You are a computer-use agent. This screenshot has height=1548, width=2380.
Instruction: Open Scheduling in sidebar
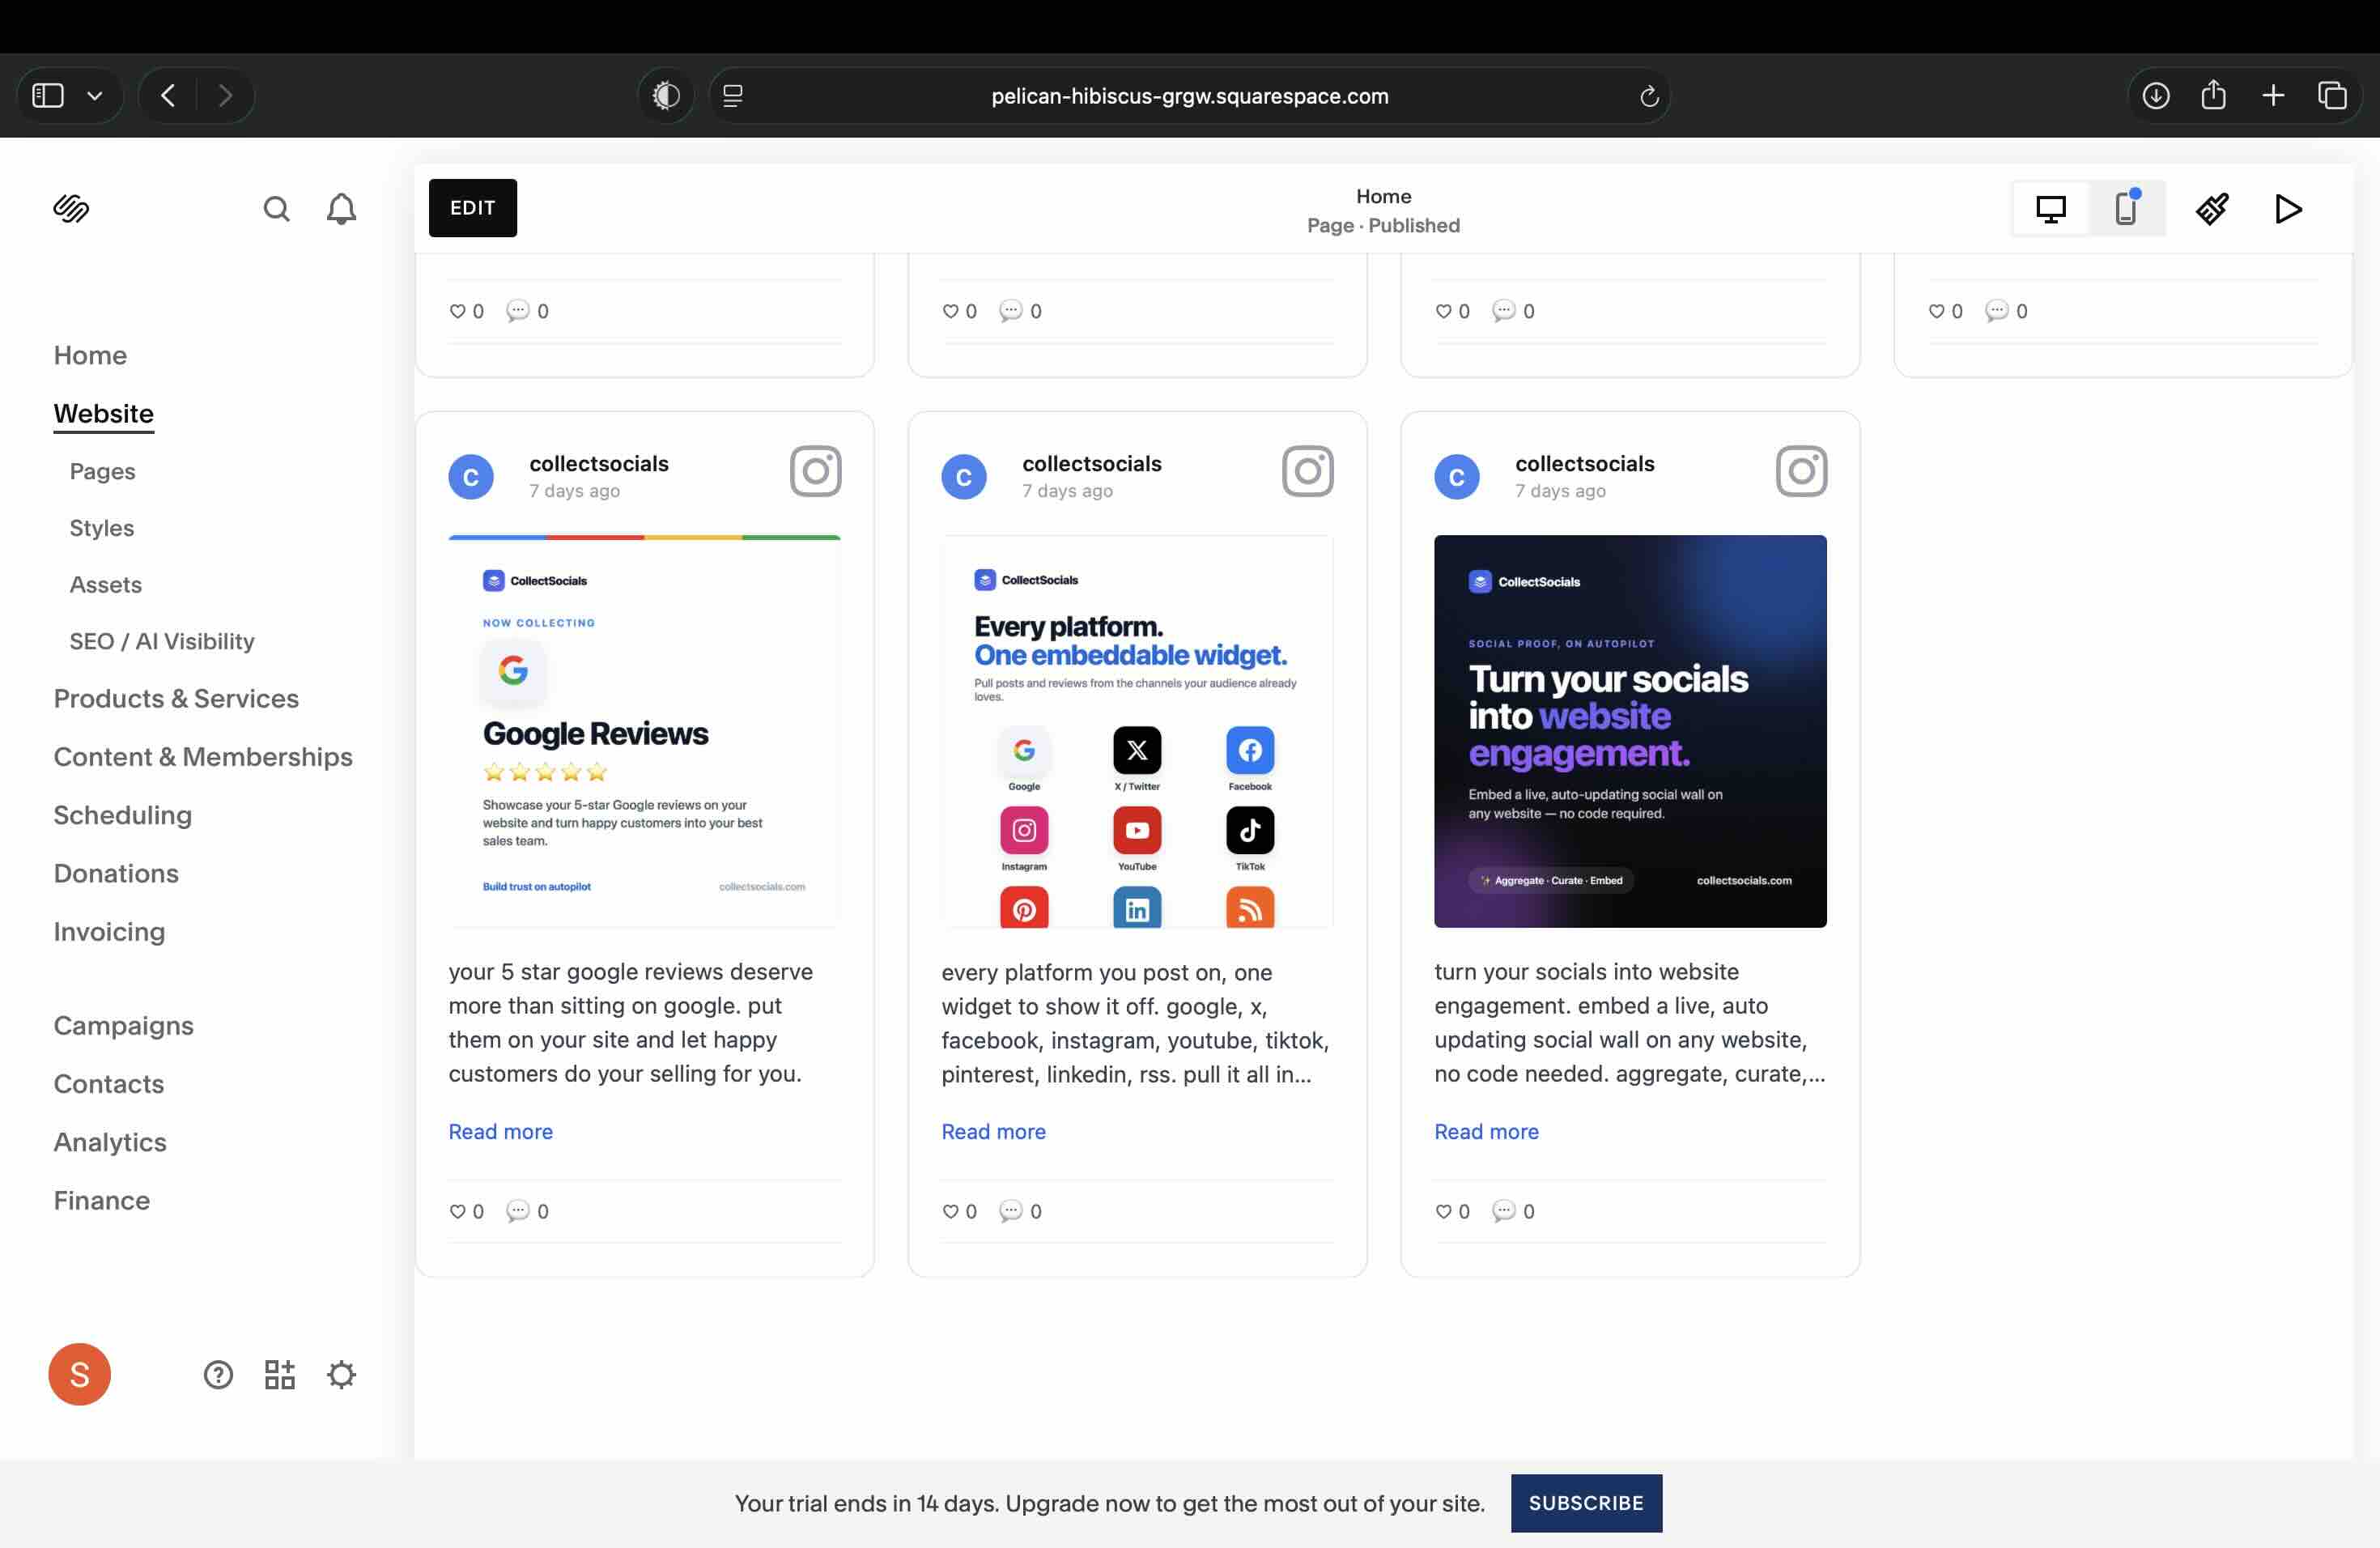[122, 815]
